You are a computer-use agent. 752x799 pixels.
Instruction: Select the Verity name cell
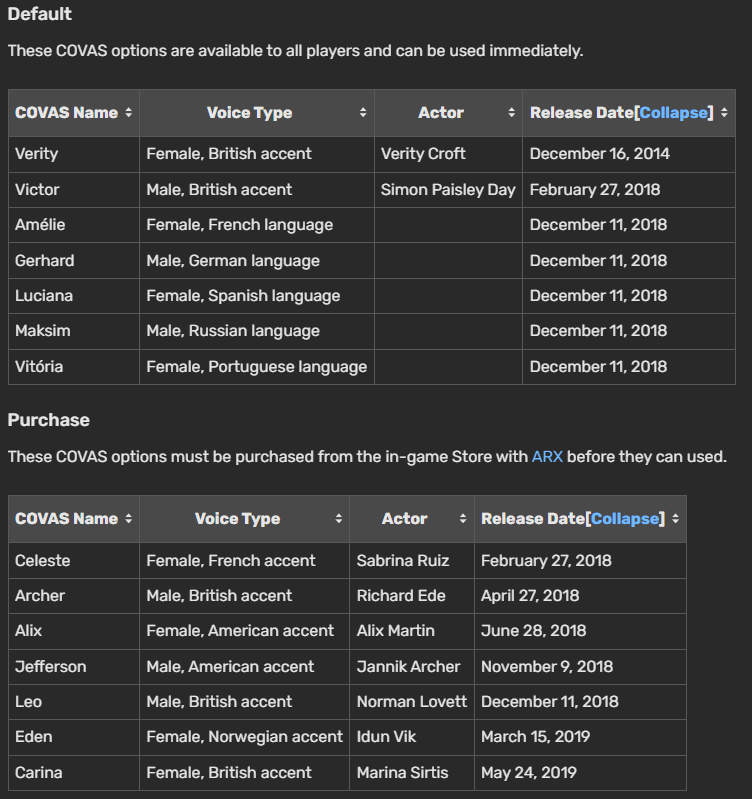click(x=74, y=154)
